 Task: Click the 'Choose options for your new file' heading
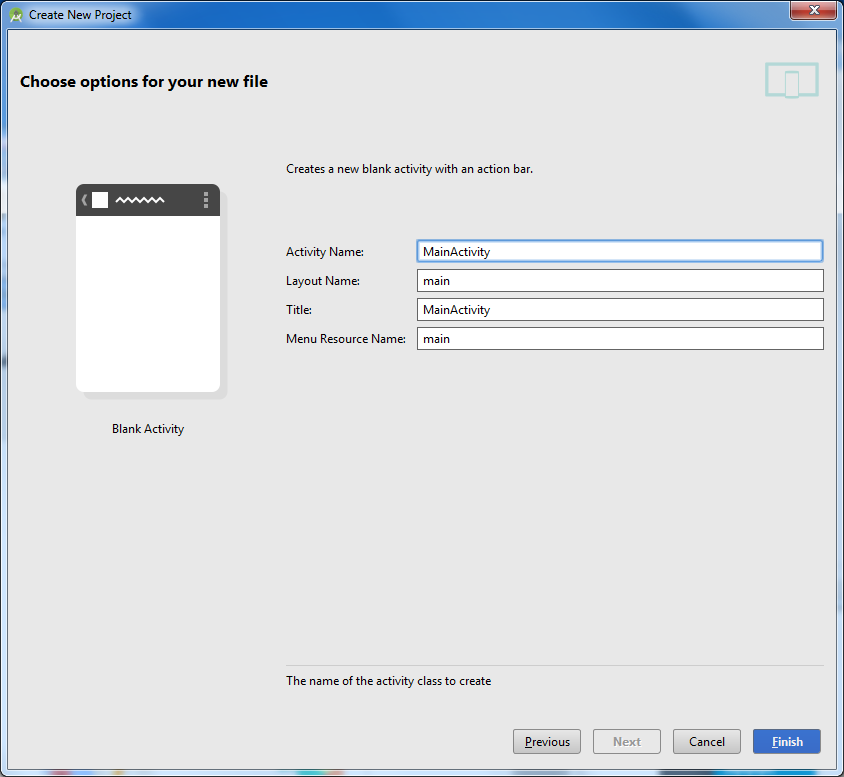[144, 82]
